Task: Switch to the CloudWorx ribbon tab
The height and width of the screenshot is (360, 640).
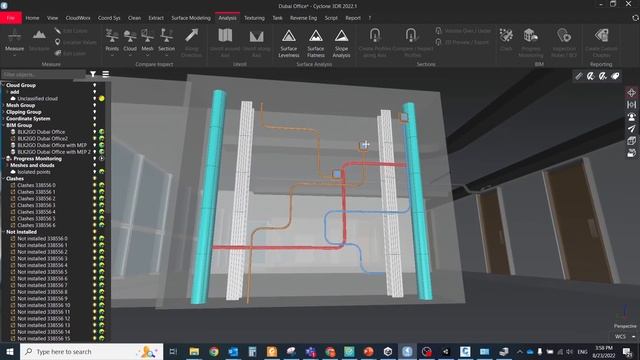Action: (x=78, y=18)
